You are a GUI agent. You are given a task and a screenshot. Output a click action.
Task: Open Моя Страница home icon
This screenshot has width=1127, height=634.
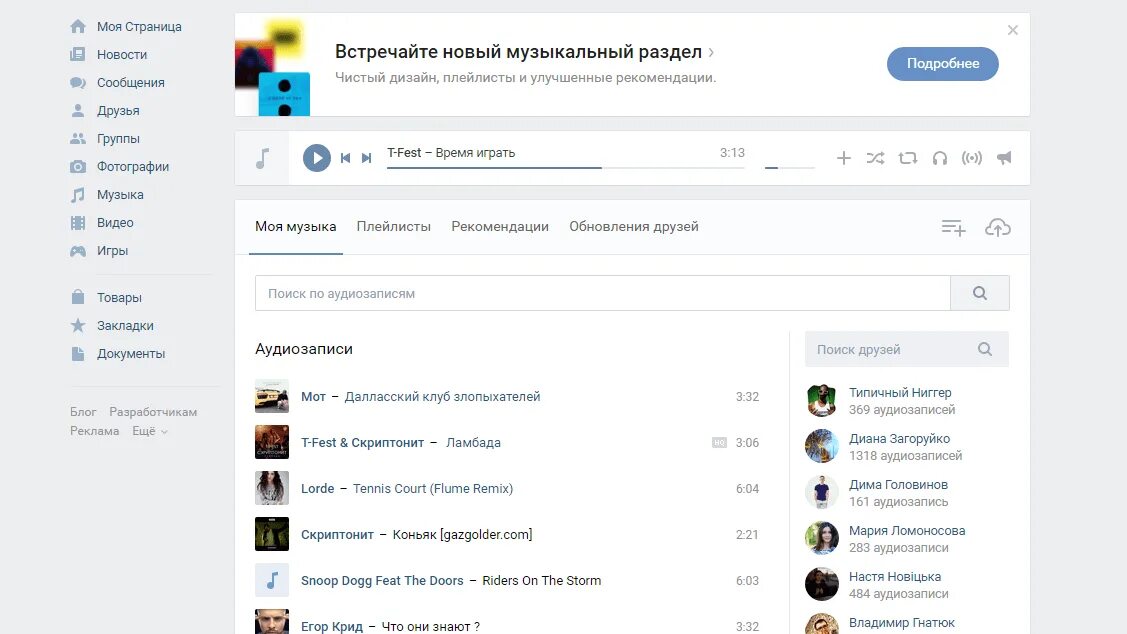tap(78, 27)
